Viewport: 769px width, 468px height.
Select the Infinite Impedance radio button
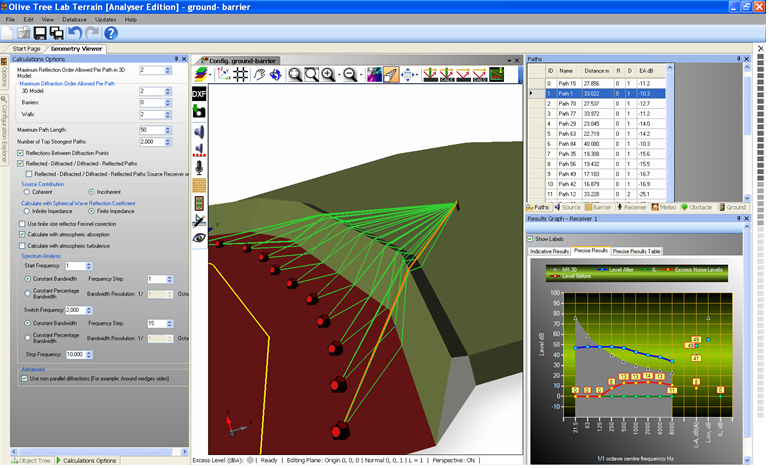coord(26,211)
